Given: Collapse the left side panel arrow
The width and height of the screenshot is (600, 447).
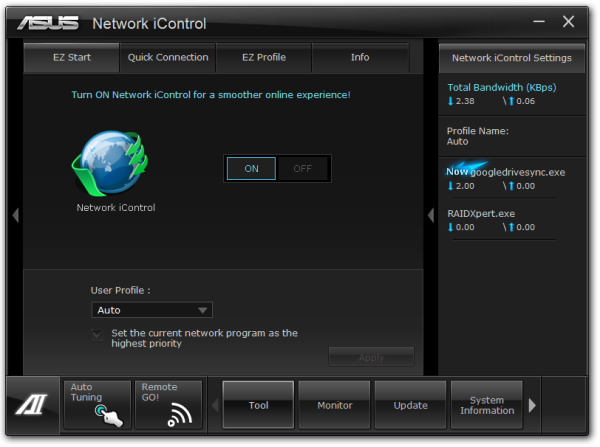Looking at the screenshot, I should coord(16,215).
